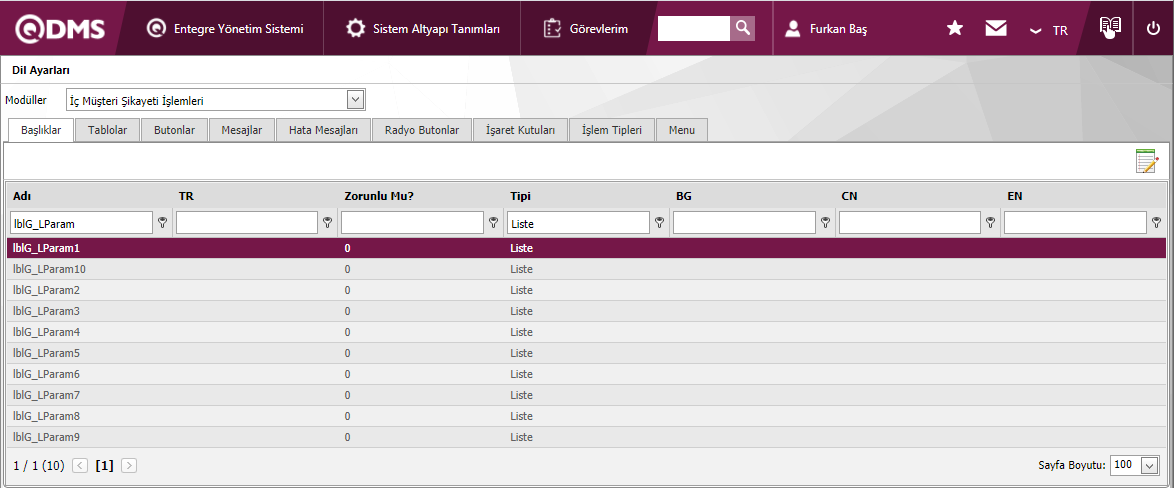Click the search magnifier icon in header
This screenshot has height=488, width=1174.
click(742, 28)
